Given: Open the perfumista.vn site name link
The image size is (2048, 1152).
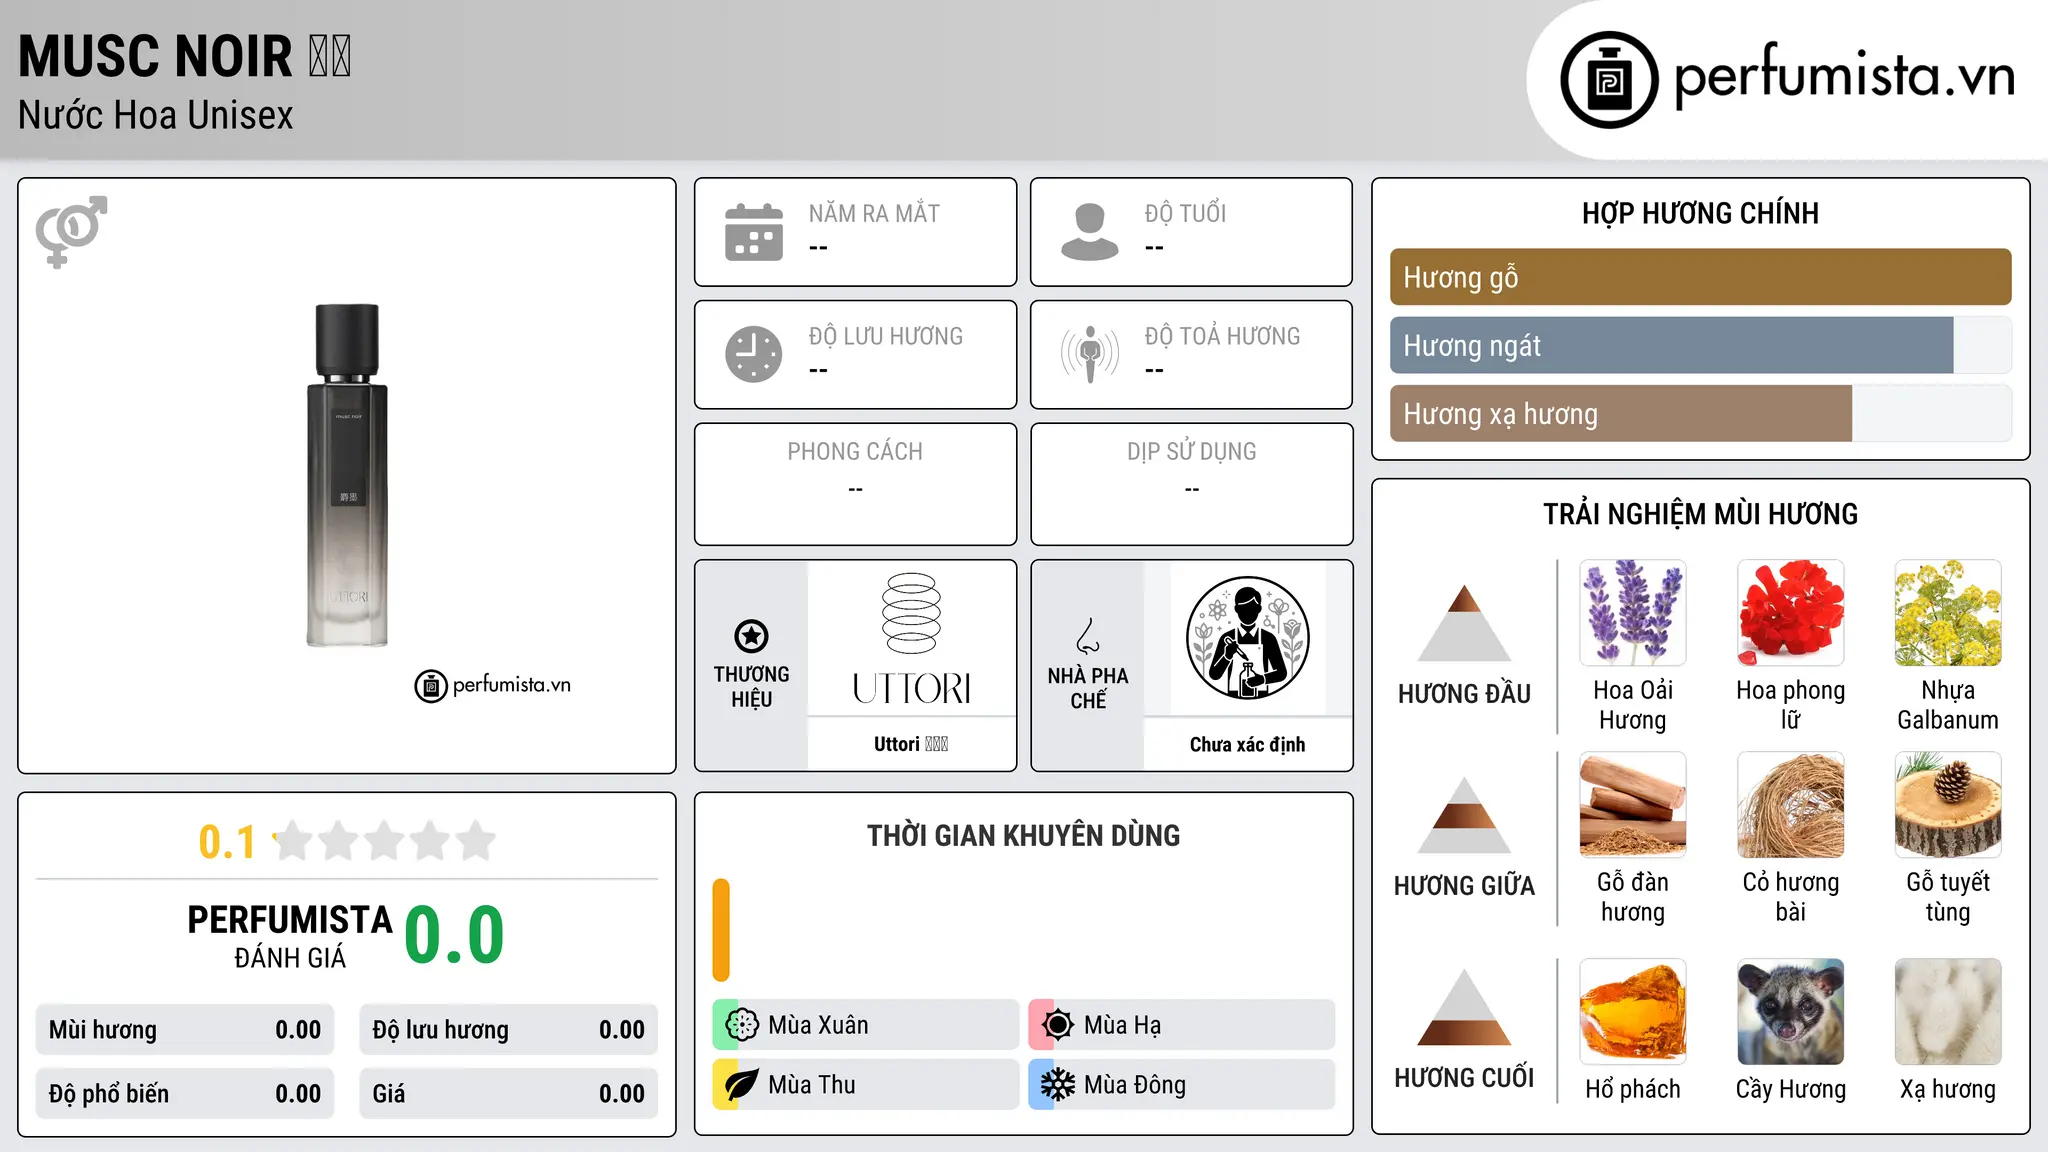Looking at the screenshot, I should 1844,76.
